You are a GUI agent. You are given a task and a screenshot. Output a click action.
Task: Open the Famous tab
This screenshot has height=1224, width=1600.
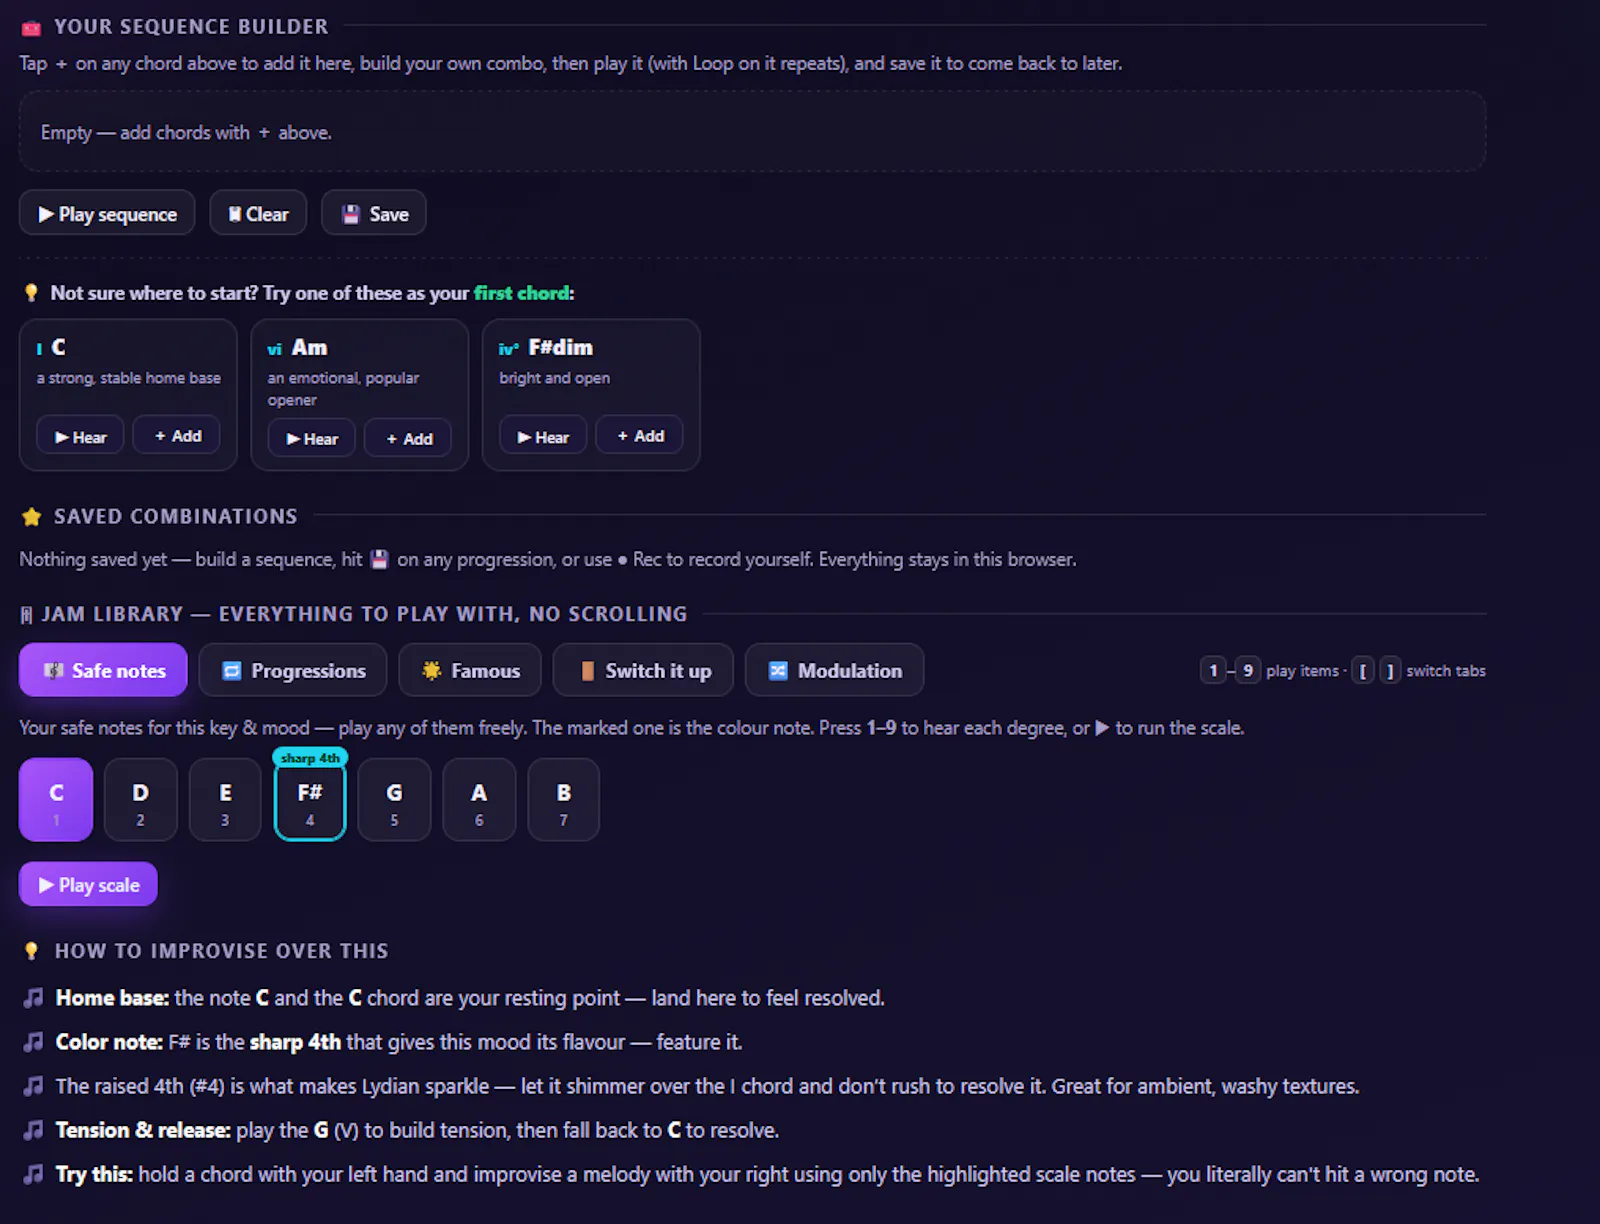pyautogui.click(x=470, y=670)
